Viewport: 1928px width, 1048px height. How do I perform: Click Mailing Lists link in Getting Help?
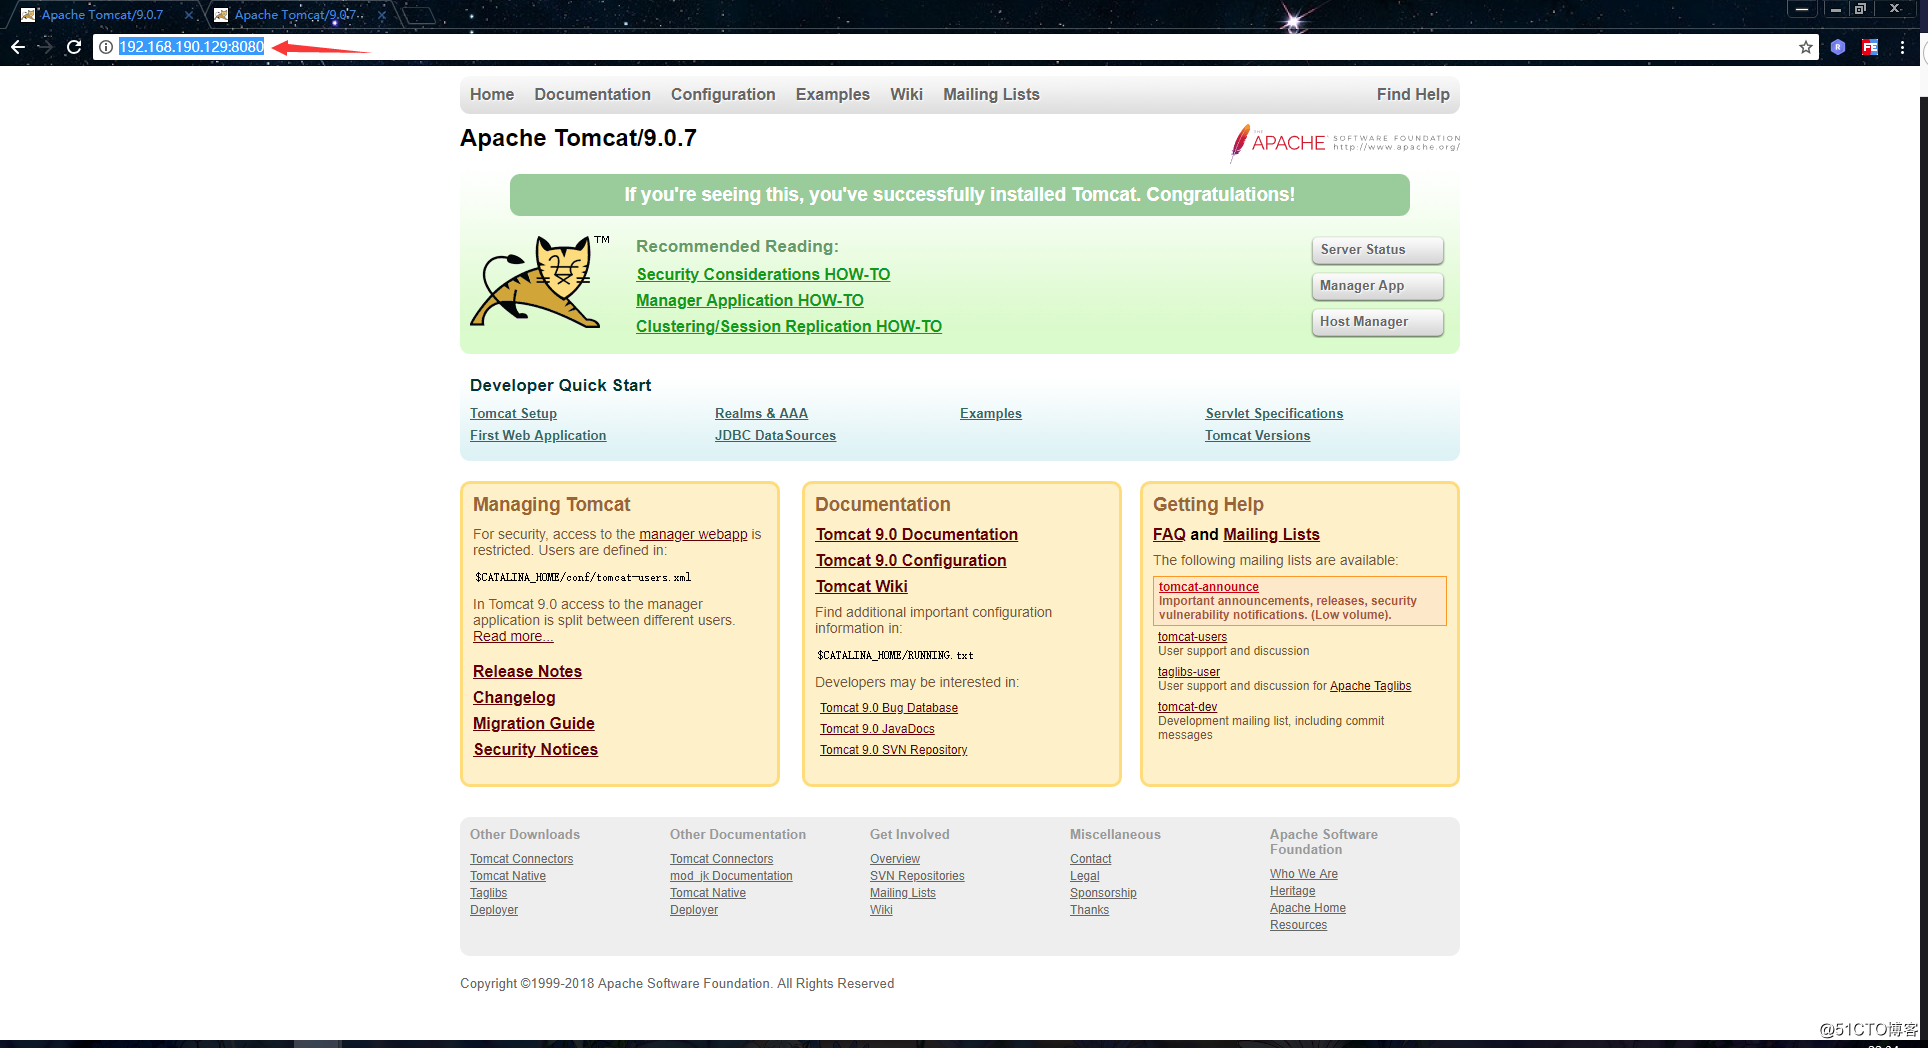1271,534
